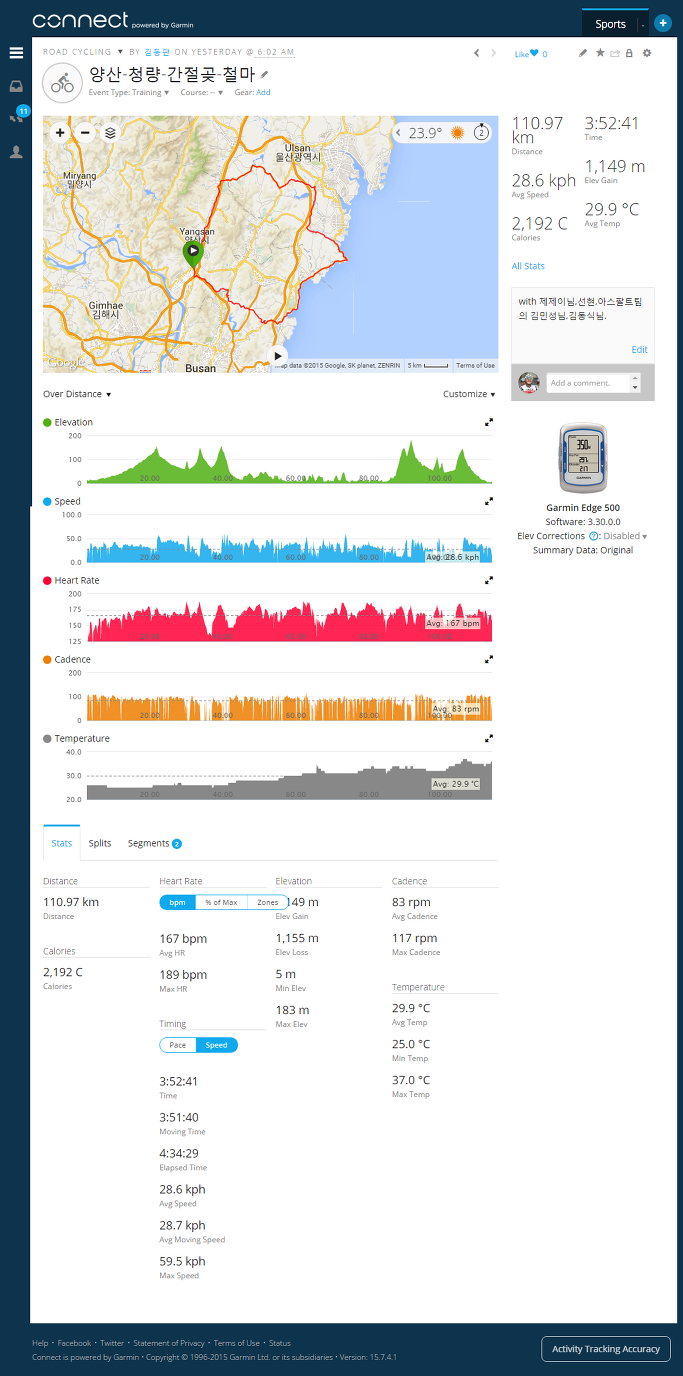
Task: Go to previous activity arrow
Action: pos(477,53)
